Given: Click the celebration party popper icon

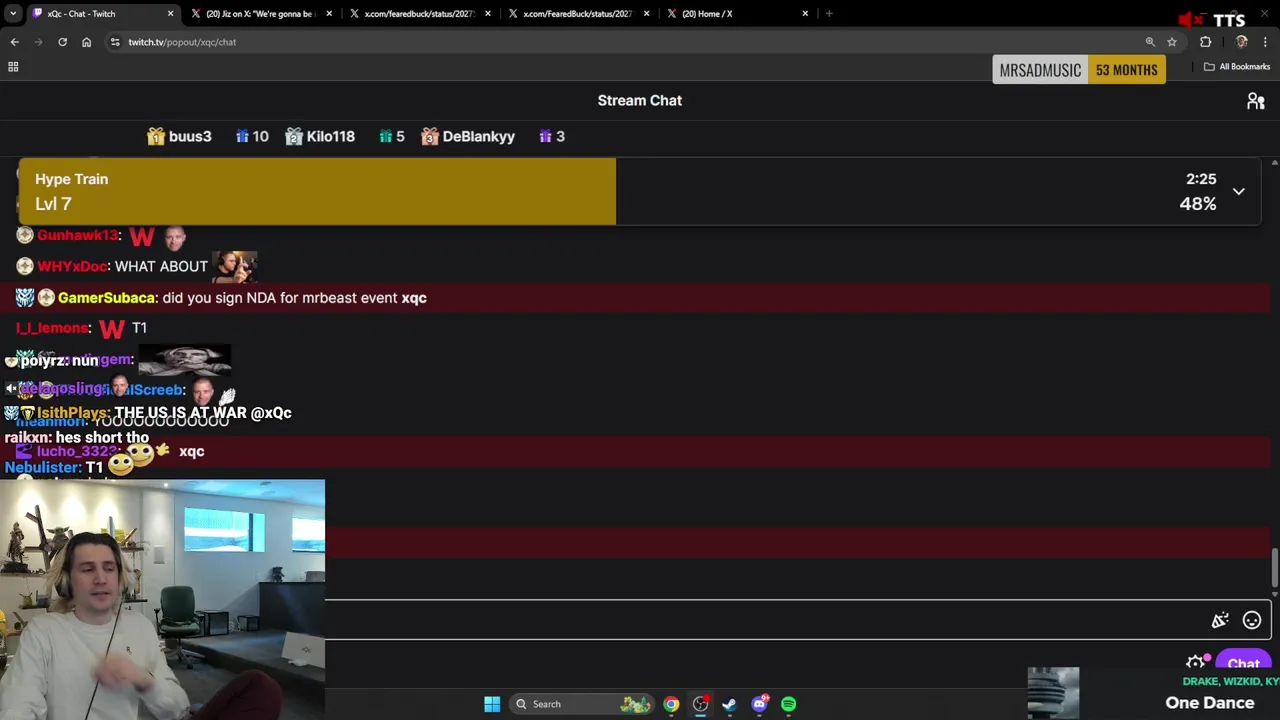Looking at the screenshot, I should tap(1220, 621).
